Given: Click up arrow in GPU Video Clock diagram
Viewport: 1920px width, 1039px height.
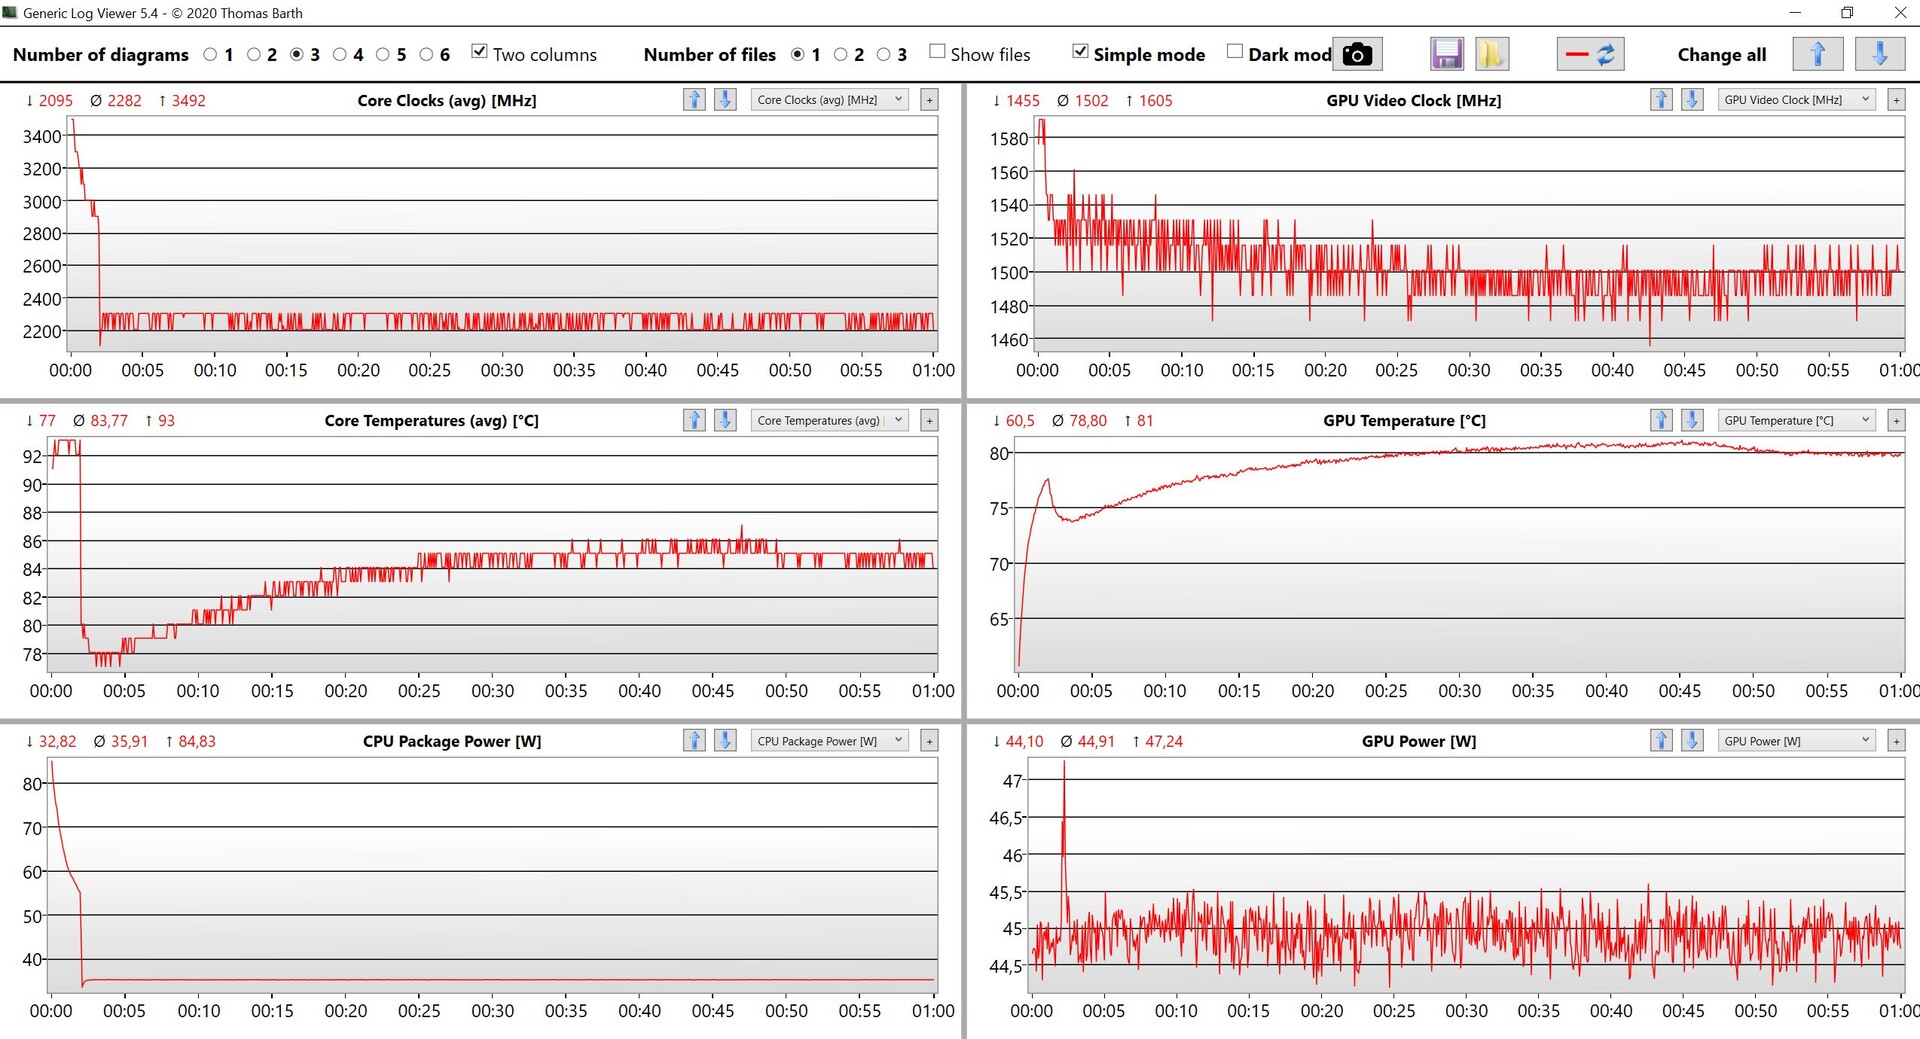Looking at the screenshot, I should [1661, 99].
